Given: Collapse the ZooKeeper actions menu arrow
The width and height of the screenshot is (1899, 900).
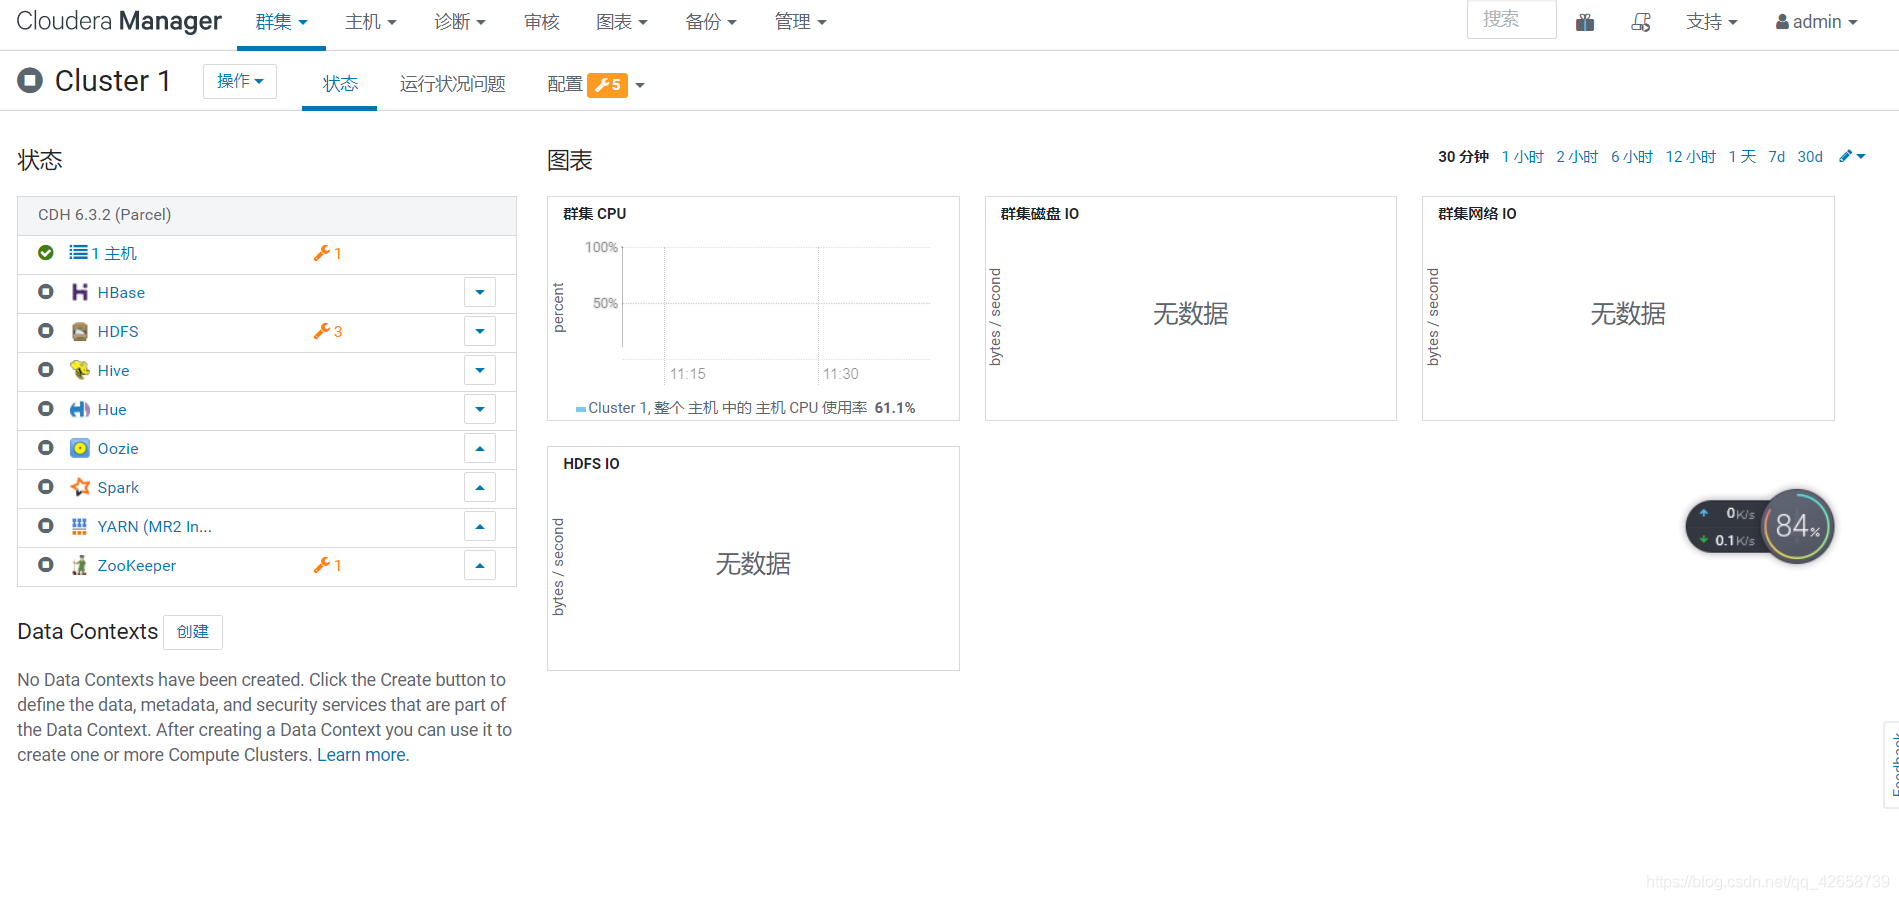Looking at the screenshot, I should (480, 565).
